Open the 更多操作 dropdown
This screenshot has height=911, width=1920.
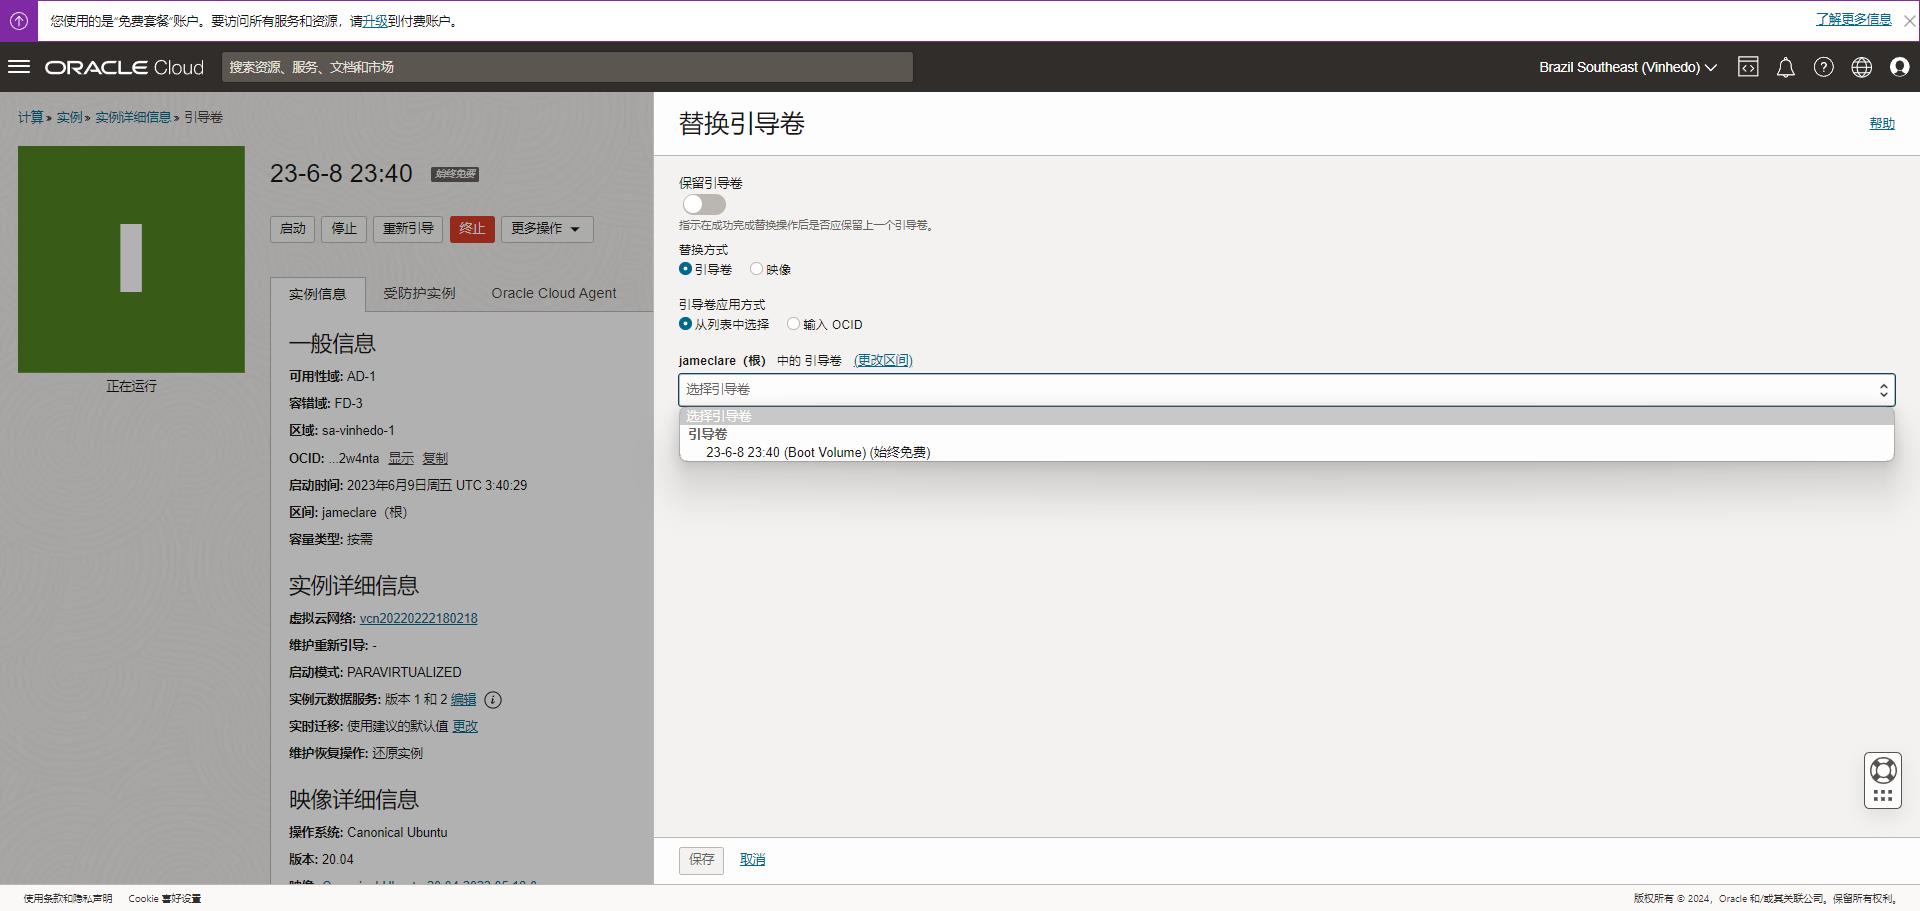[546, 229]
